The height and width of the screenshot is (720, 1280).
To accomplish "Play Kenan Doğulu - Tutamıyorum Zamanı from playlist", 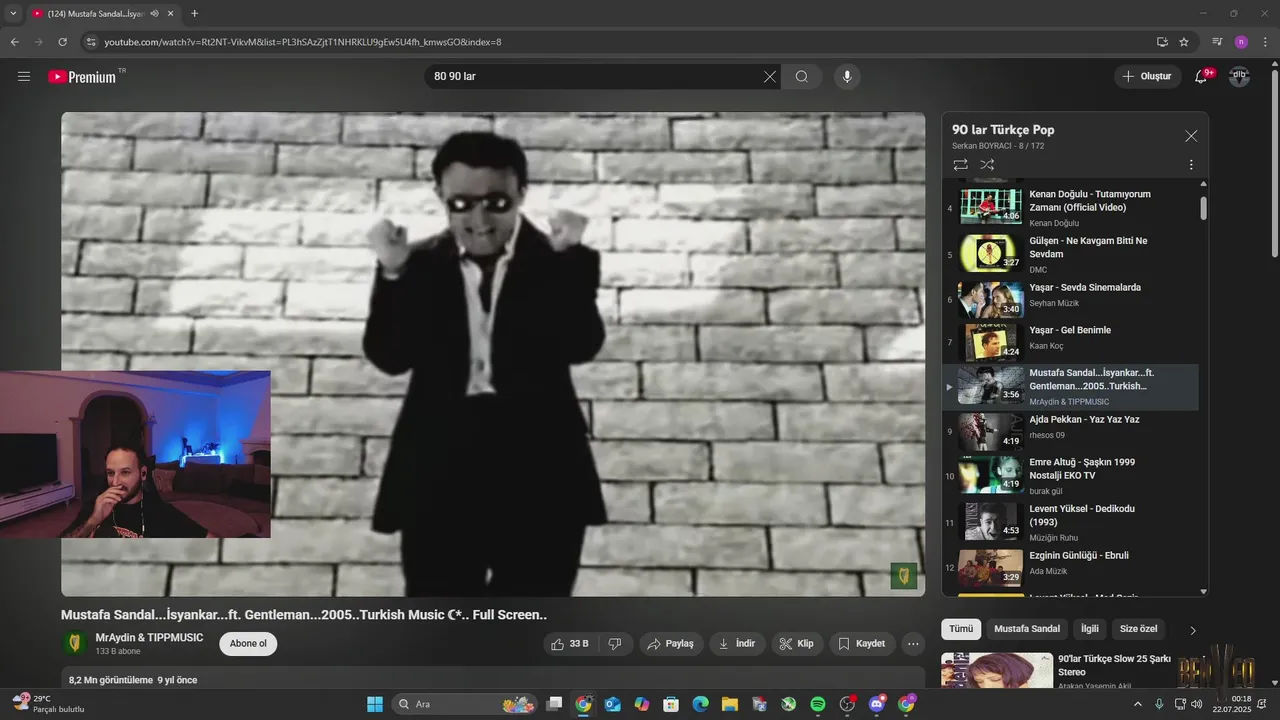I will coord(1070,207).
